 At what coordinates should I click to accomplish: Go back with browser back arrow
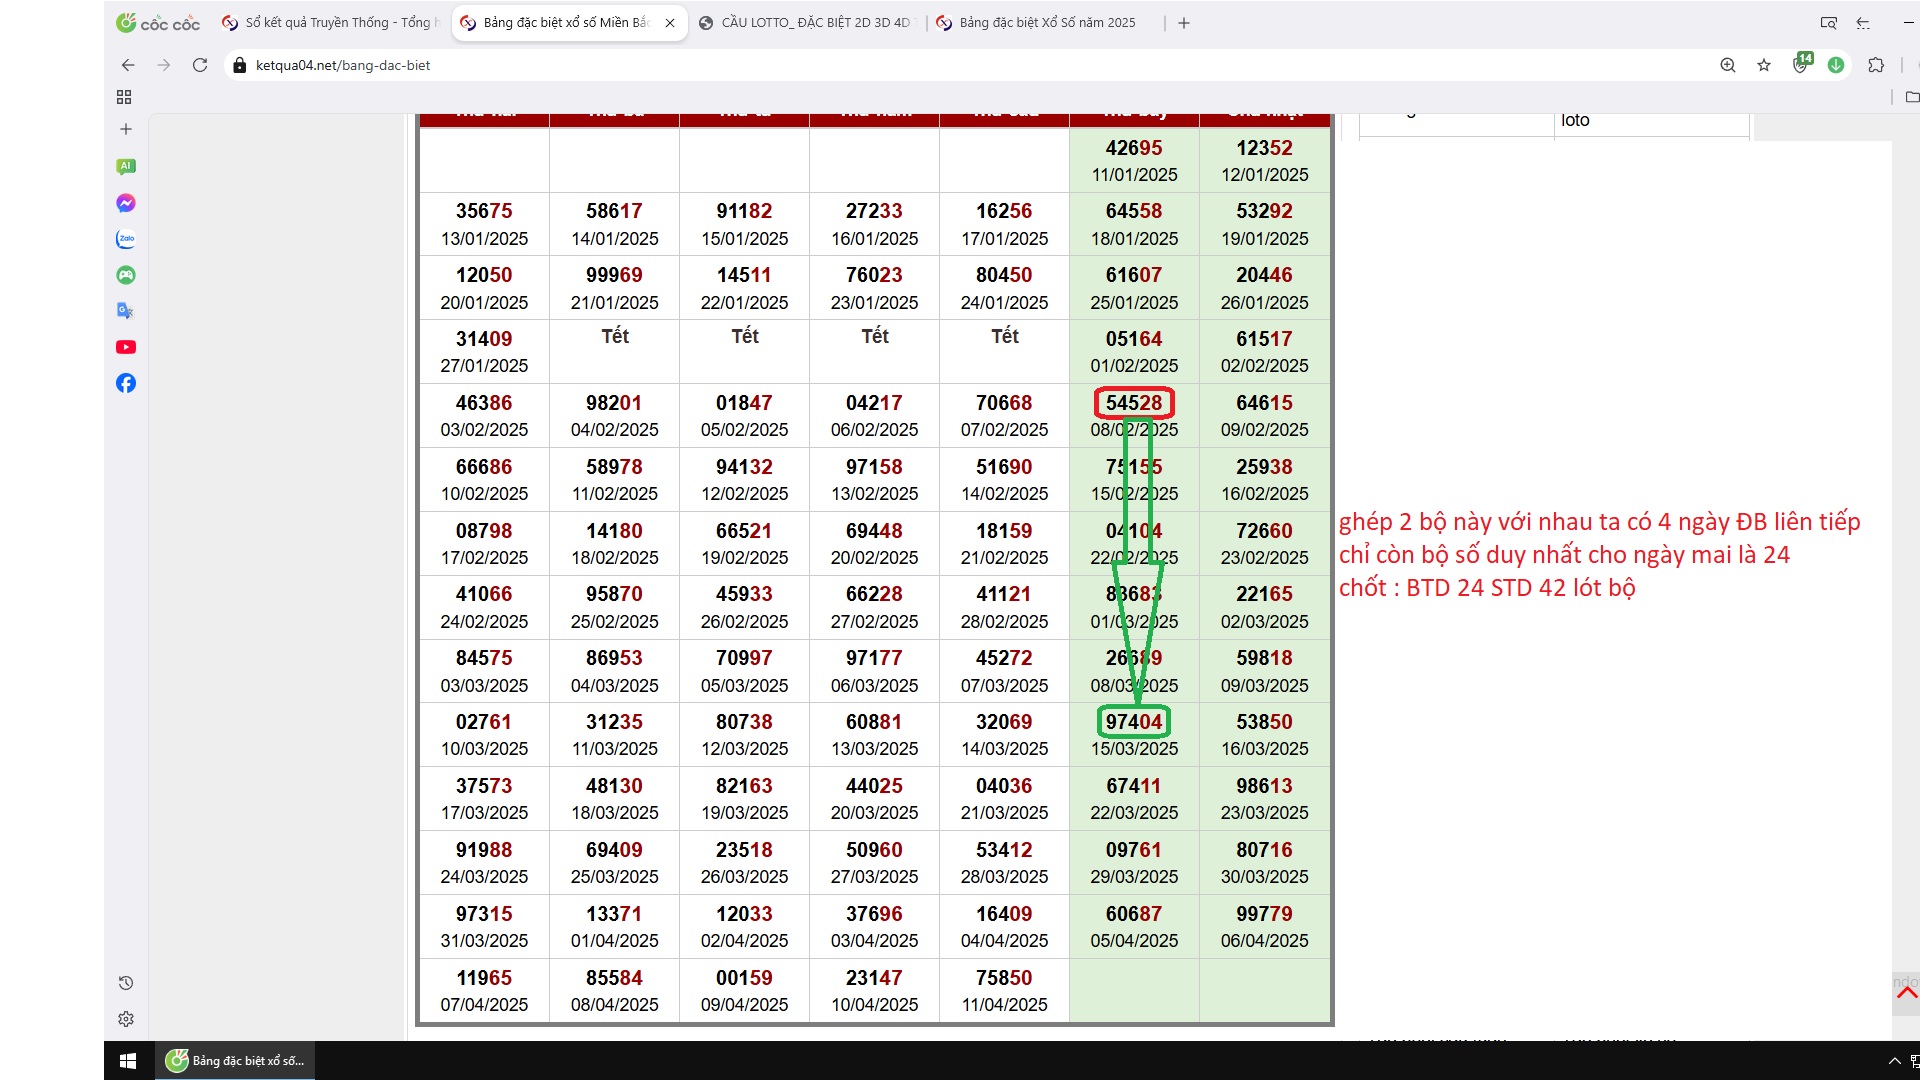click(x=128, y=65)
